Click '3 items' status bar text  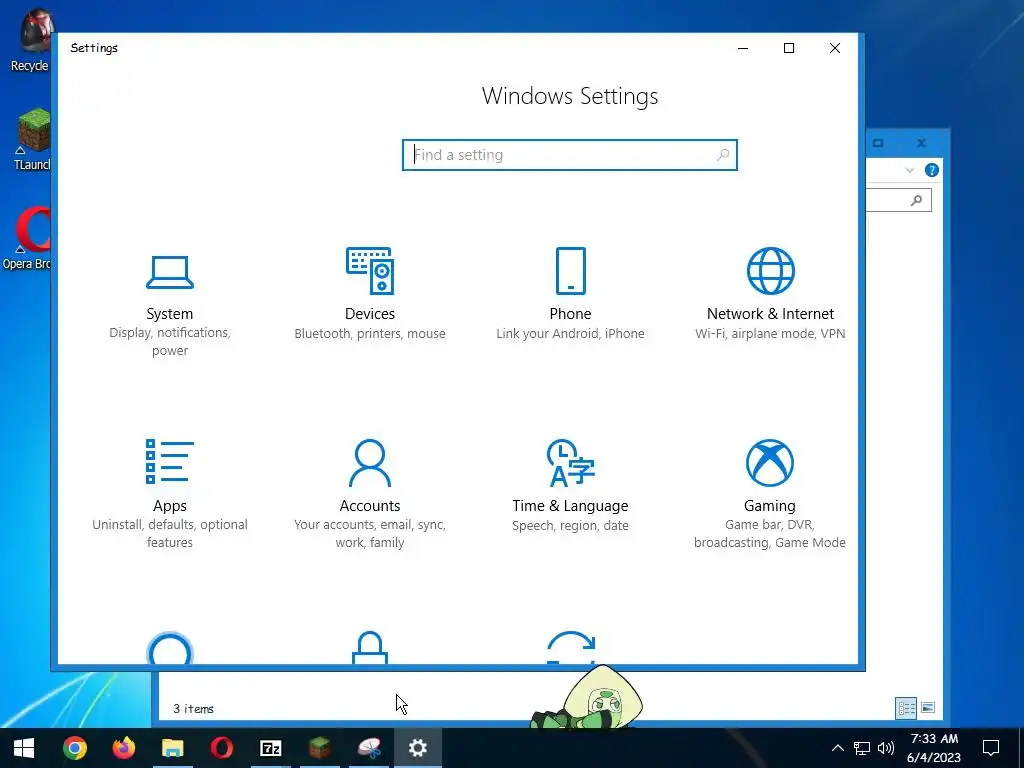pos(193,709)
